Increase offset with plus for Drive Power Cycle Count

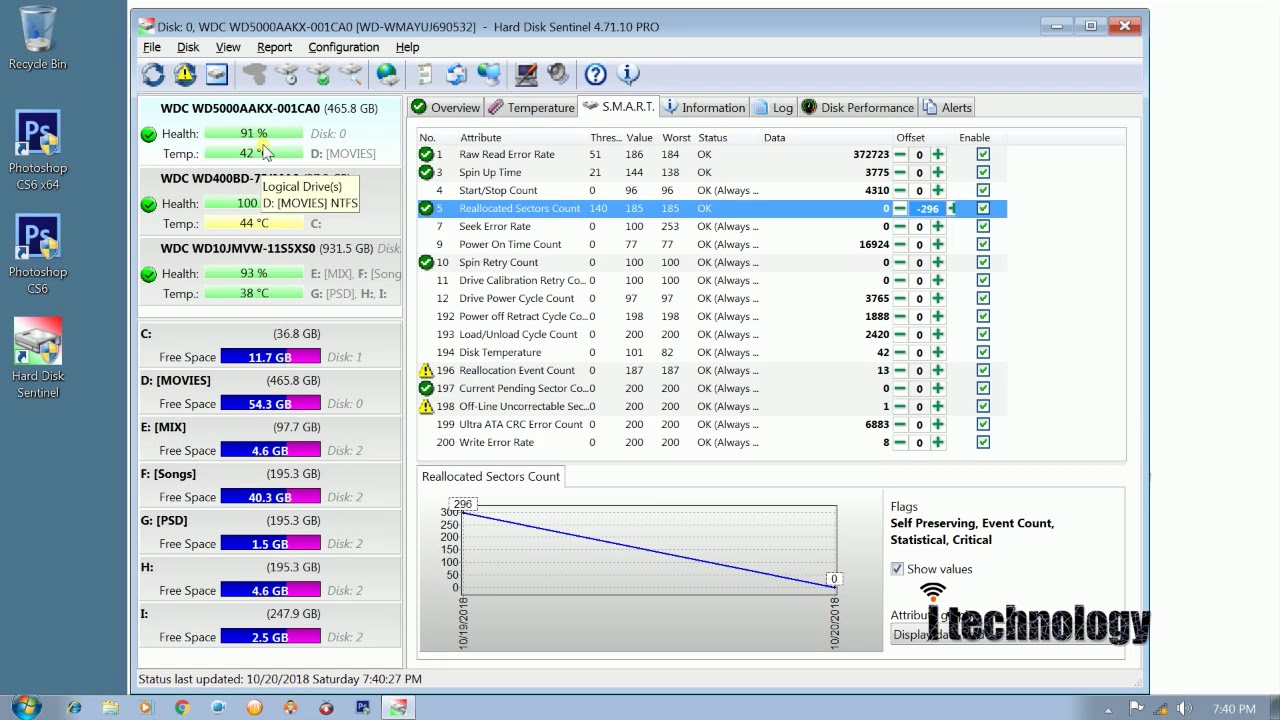(x=938, y=299)
